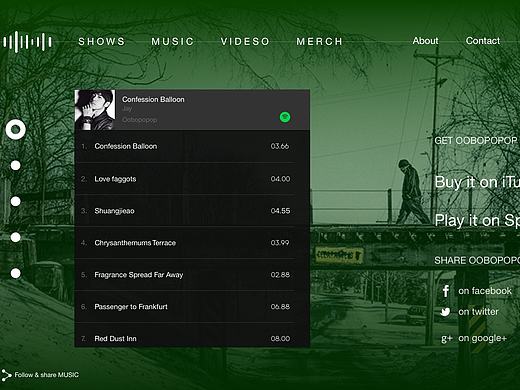Open the MUSIC menu
This screenshot has height=390, width=520.
point(172,41)
